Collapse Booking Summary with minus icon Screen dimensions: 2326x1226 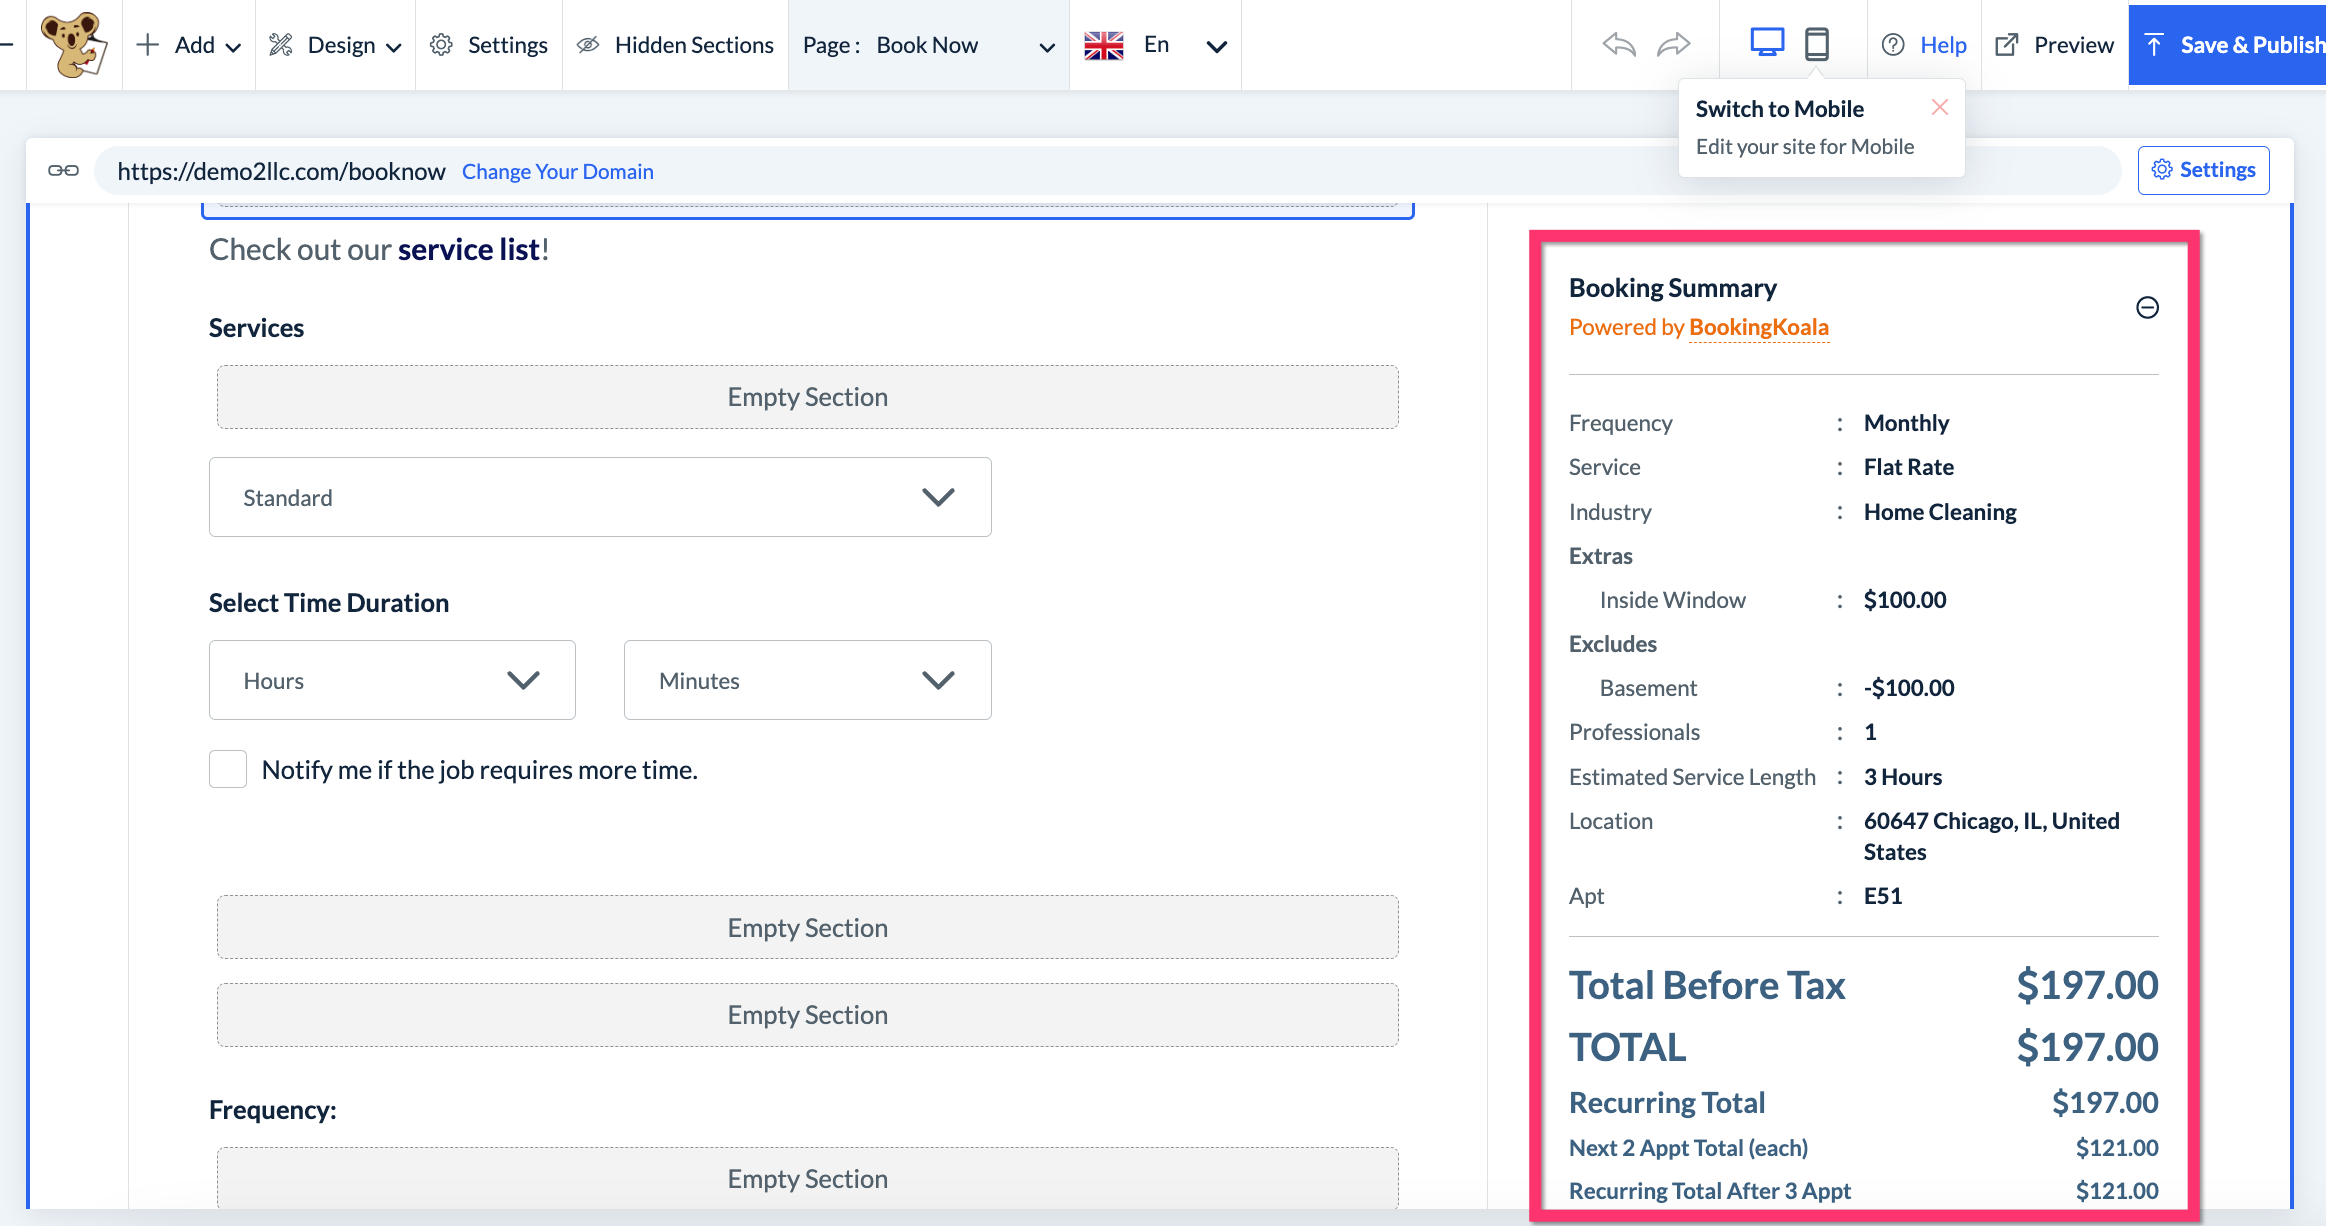point(2147,308)
